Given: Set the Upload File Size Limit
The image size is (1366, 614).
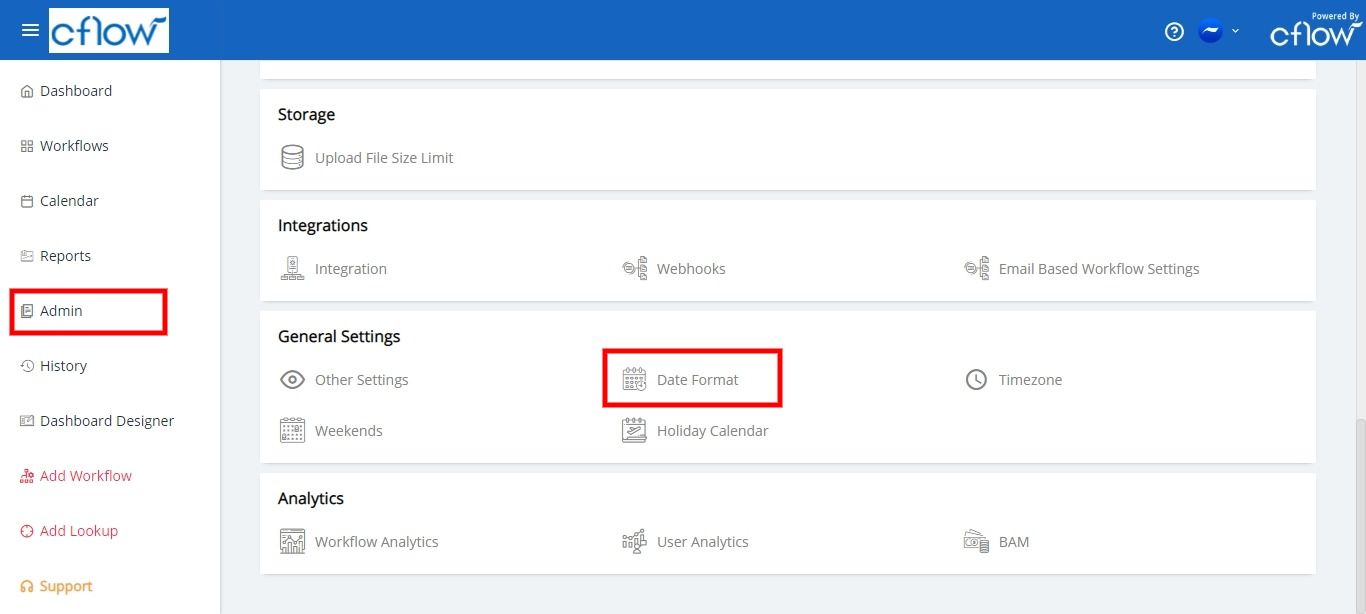Looking at the screenshot, I should click(384, 157).
